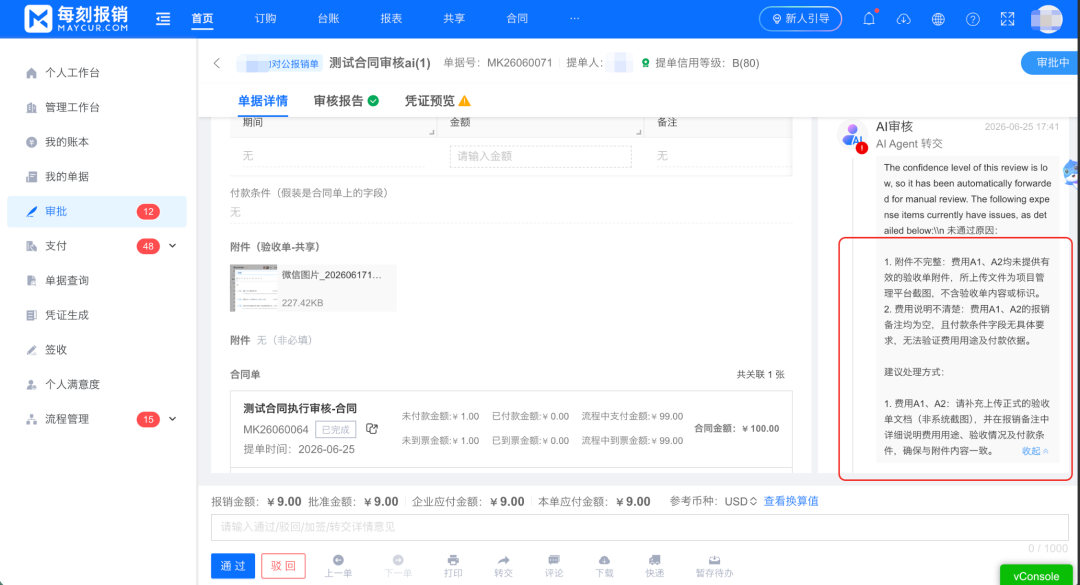The height and width of the screenshot is (585, 1080).
Task: Click the 共关联 1 张 text
Action: click(x=760, y=375)
